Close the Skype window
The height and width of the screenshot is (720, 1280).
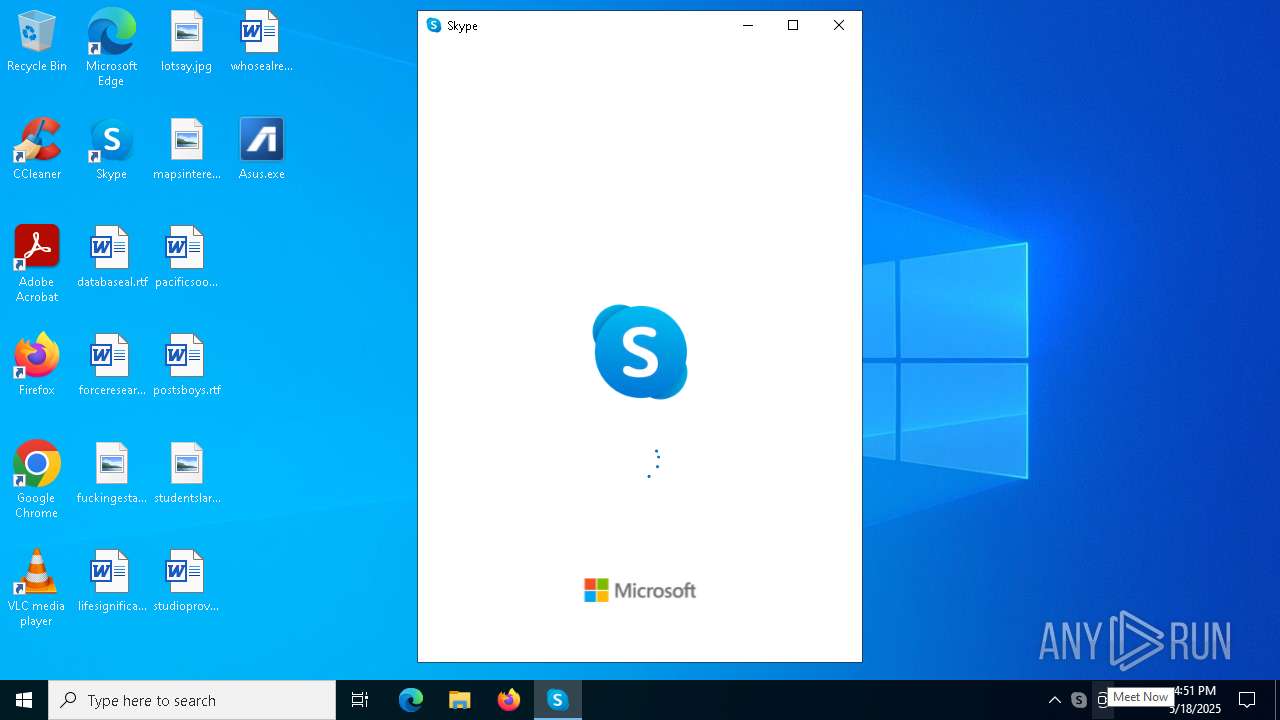tap(839, 26)
